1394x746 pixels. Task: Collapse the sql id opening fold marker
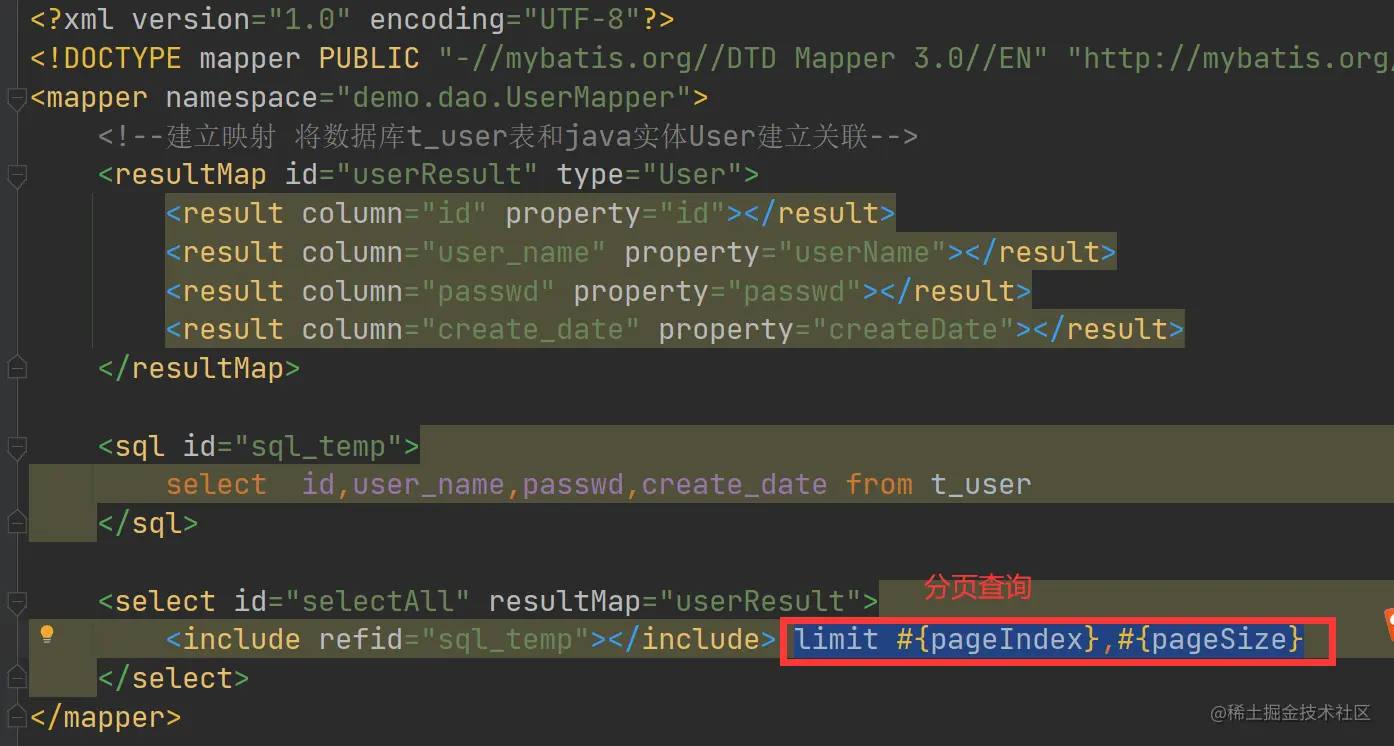[15, 447]
